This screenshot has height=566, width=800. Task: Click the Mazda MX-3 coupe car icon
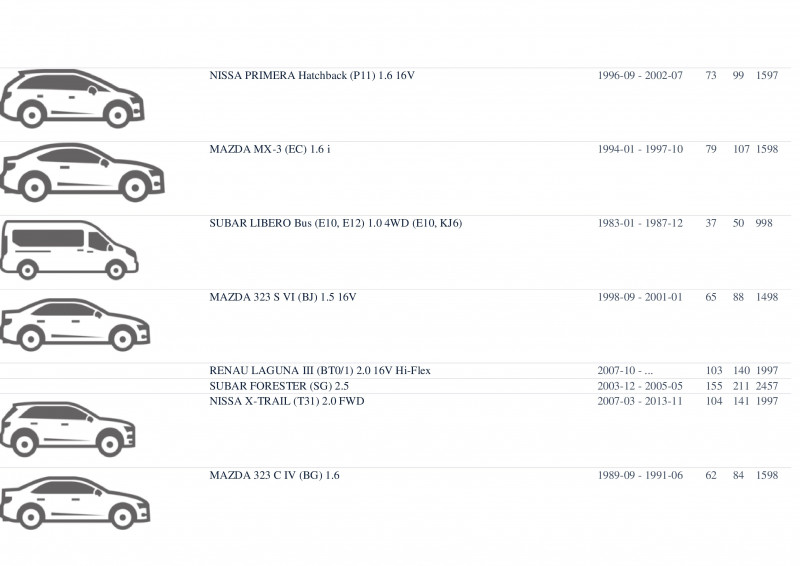tap(82, 172)
